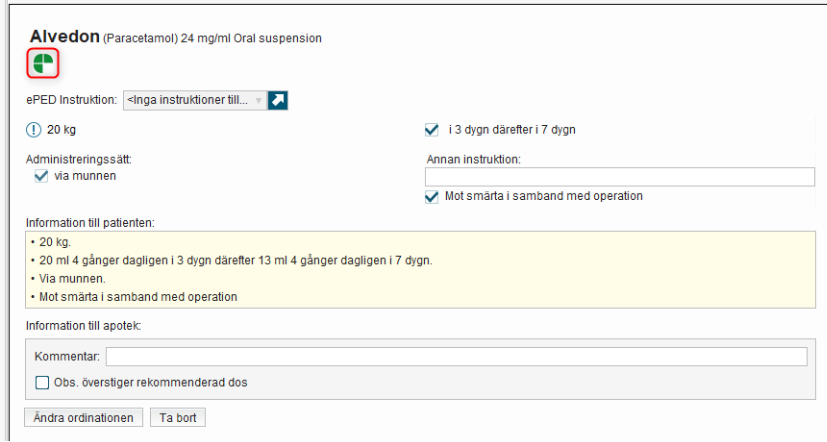This screenshot has height=442, width=827.
Task: Click the arrow icon beside ePED dropdown
Action: (279, 100)
